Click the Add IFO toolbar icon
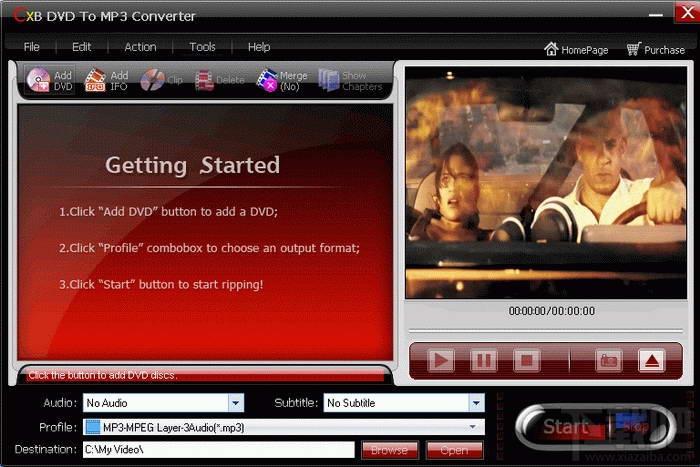 (107, 80)
